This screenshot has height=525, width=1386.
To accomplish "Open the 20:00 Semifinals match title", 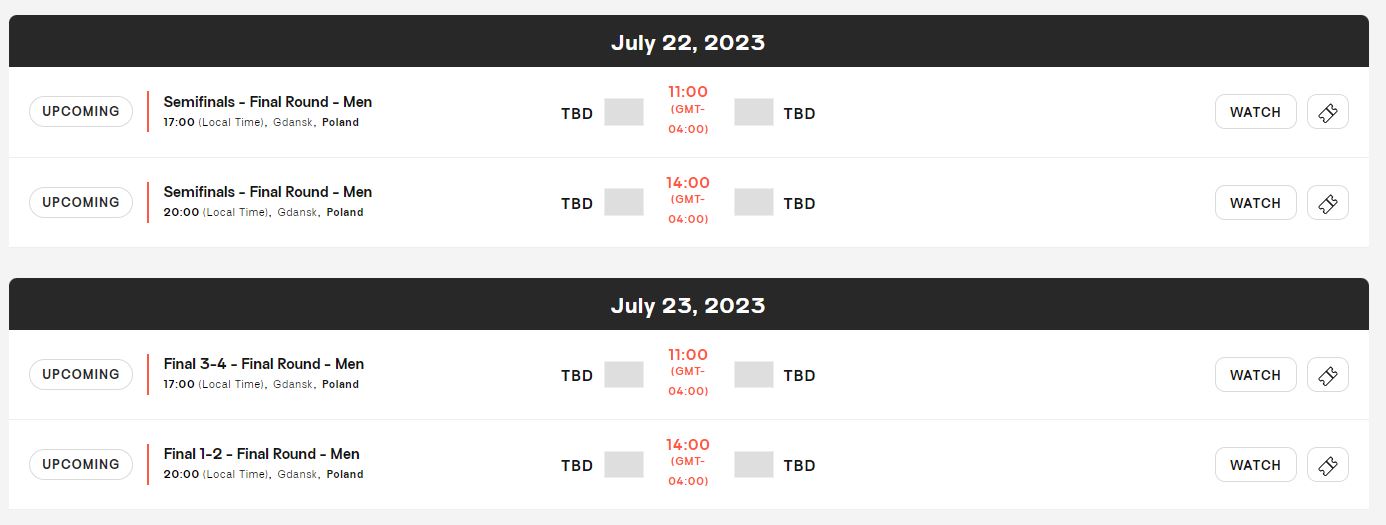I will pos(268,192).
